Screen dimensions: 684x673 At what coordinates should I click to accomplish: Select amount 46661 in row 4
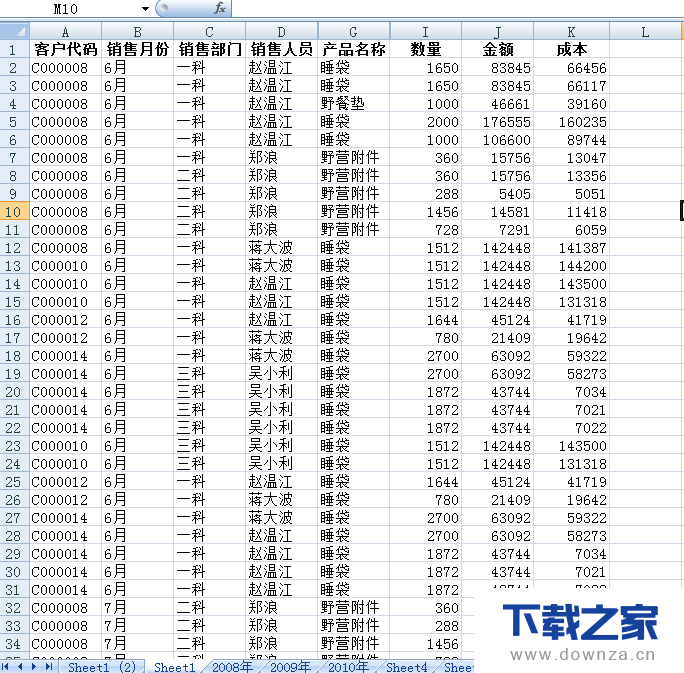(497, 103)
